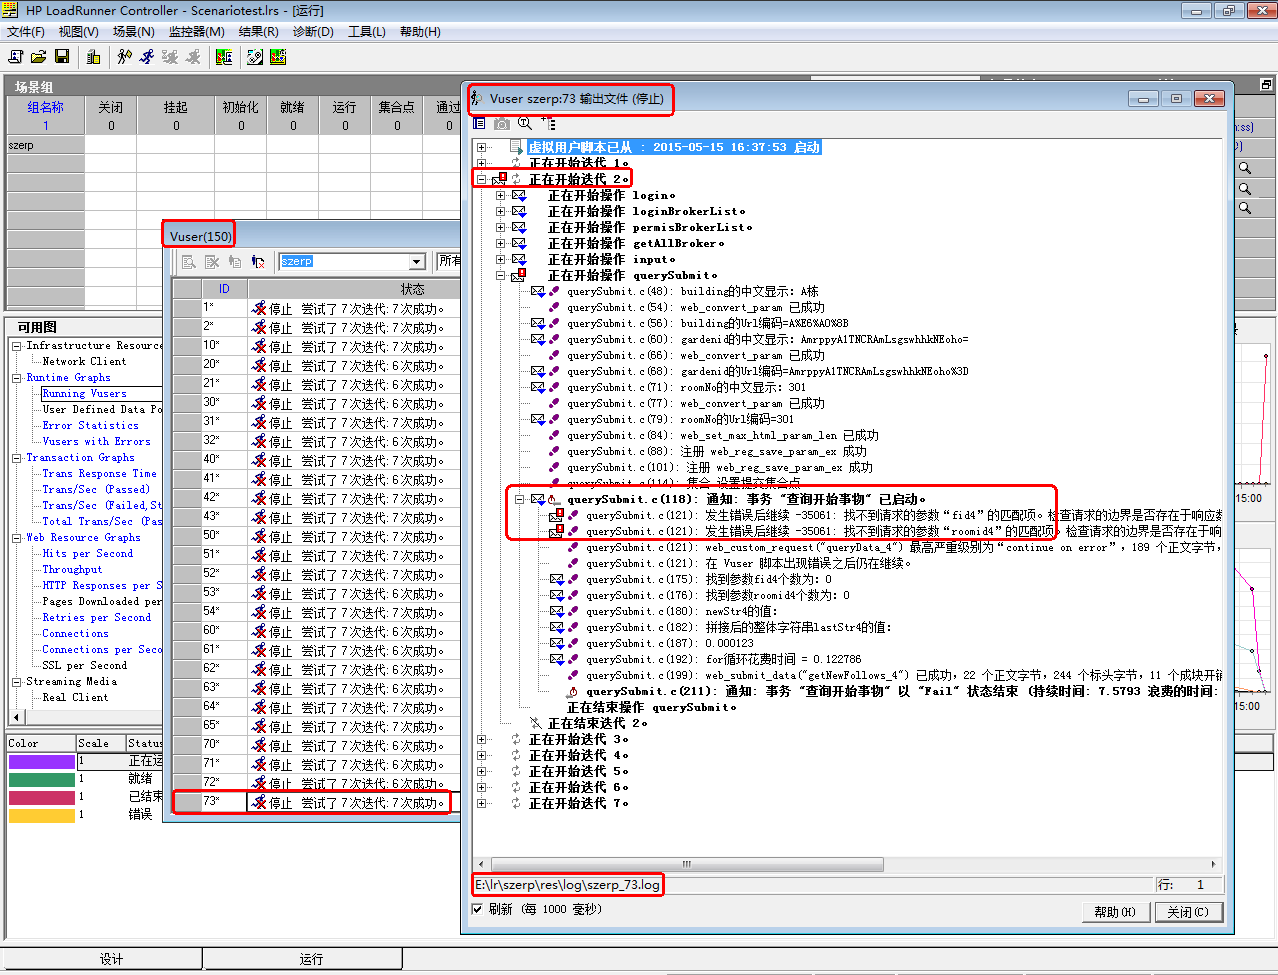
Task: Click the error envelope icon beside iteration 2
Action: [498, 179]
